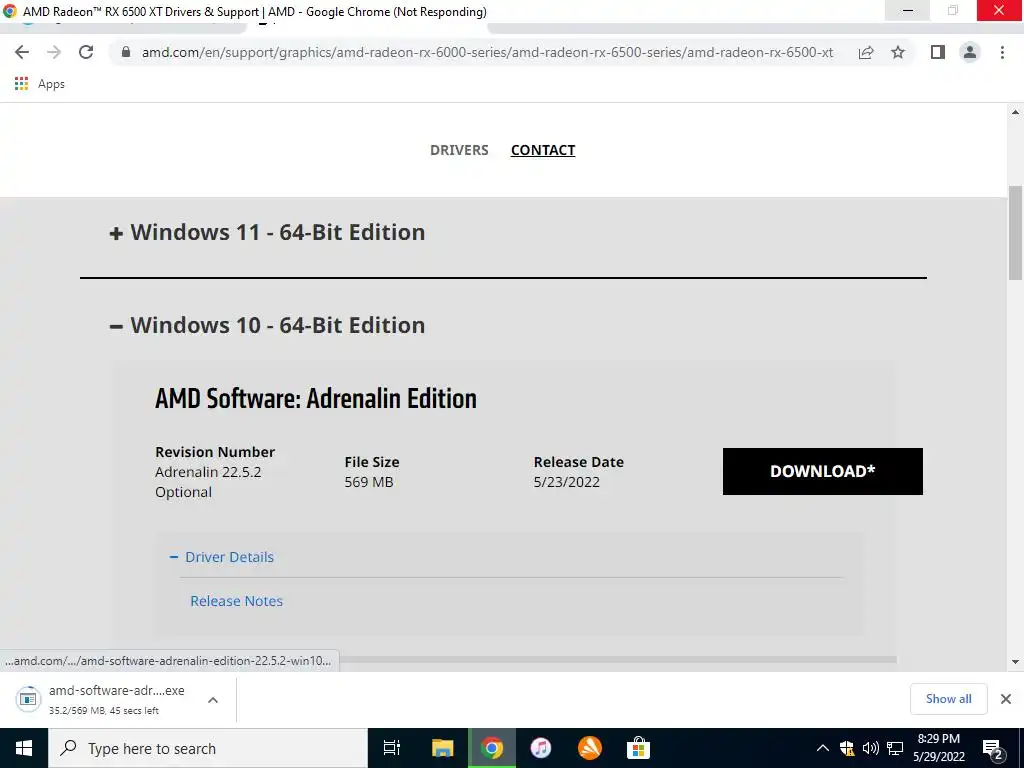Bookmark this page with the star
The image size is (1024, 768).
point(898,52)
